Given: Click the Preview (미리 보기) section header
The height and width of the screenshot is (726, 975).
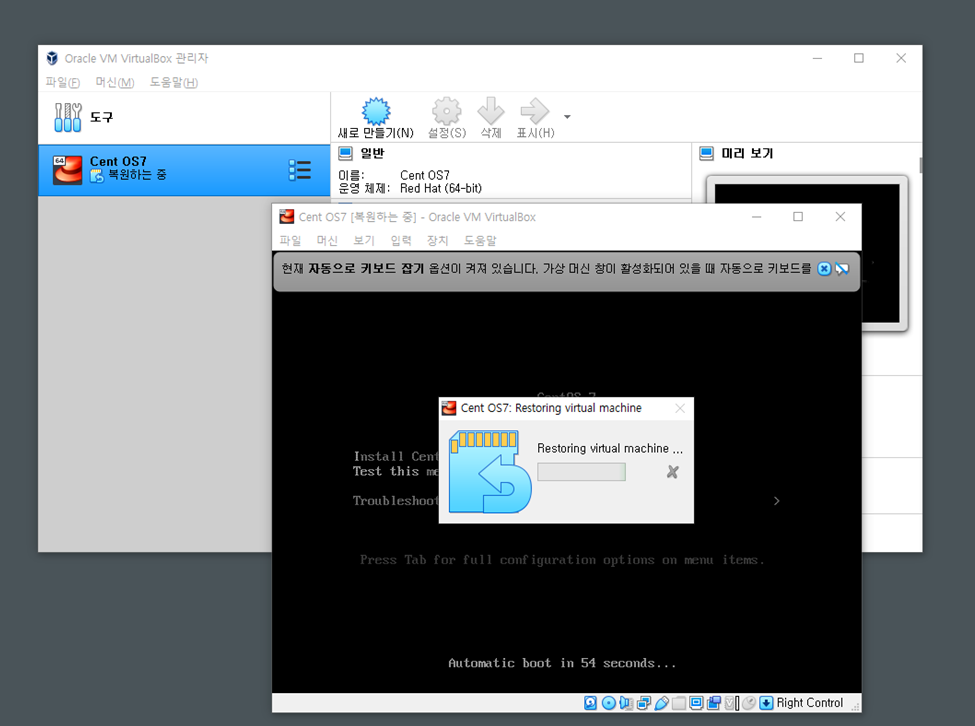Looking at the screenshot, I should coord(747,153).
